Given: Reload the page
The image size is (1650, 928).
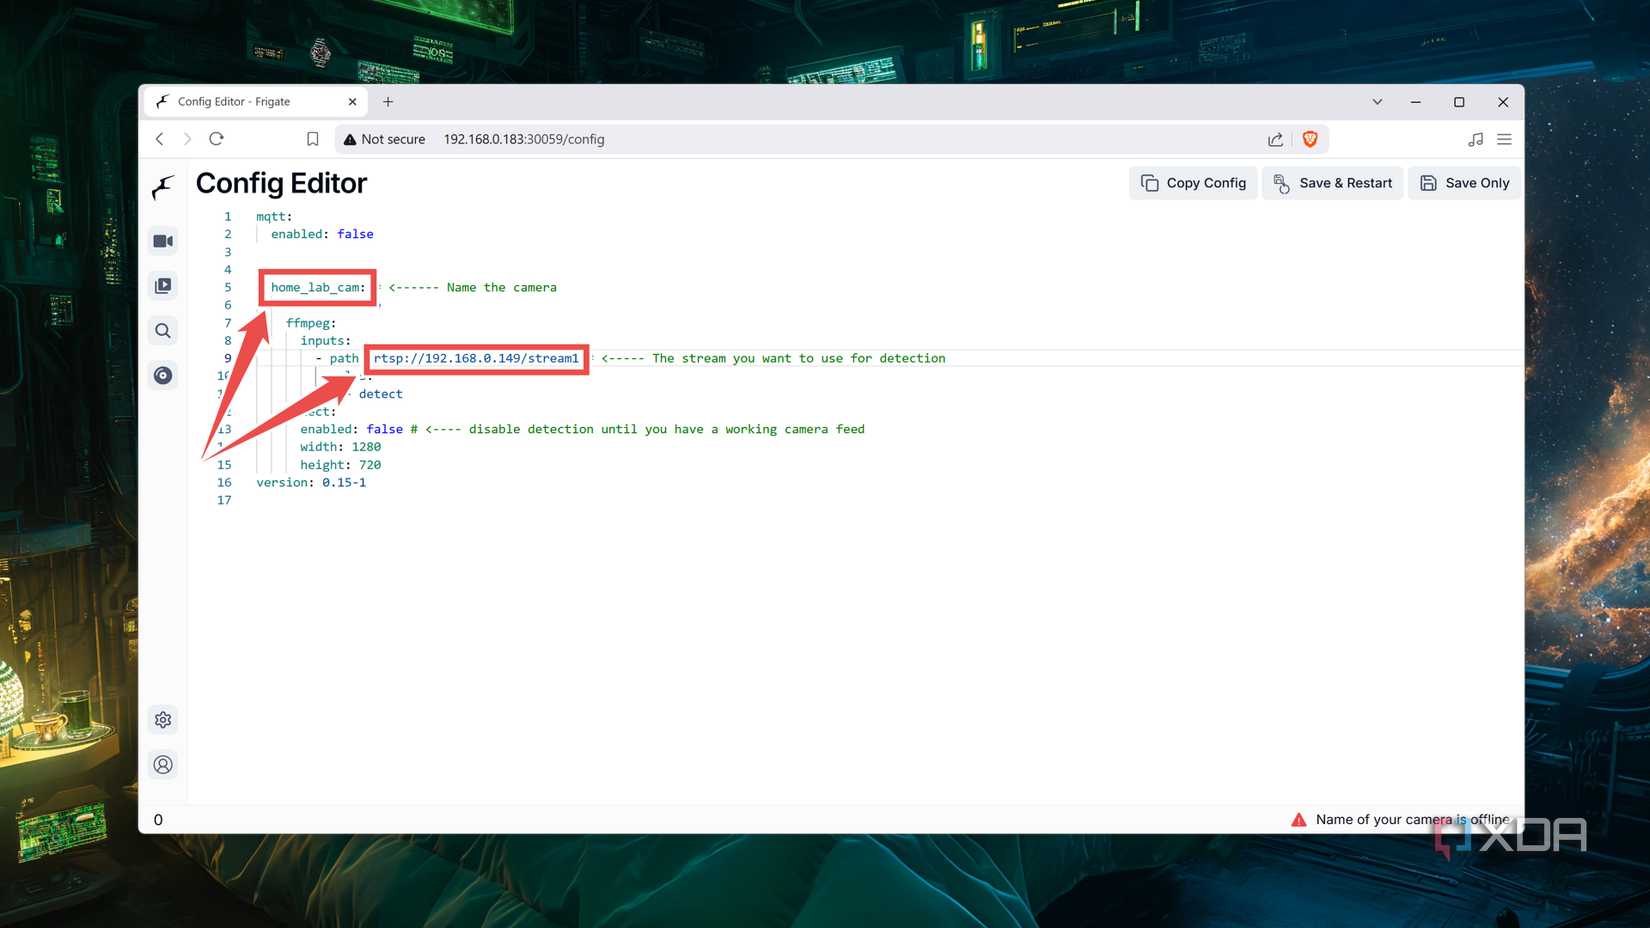Looking at the screenshot, I should point(216,139).
